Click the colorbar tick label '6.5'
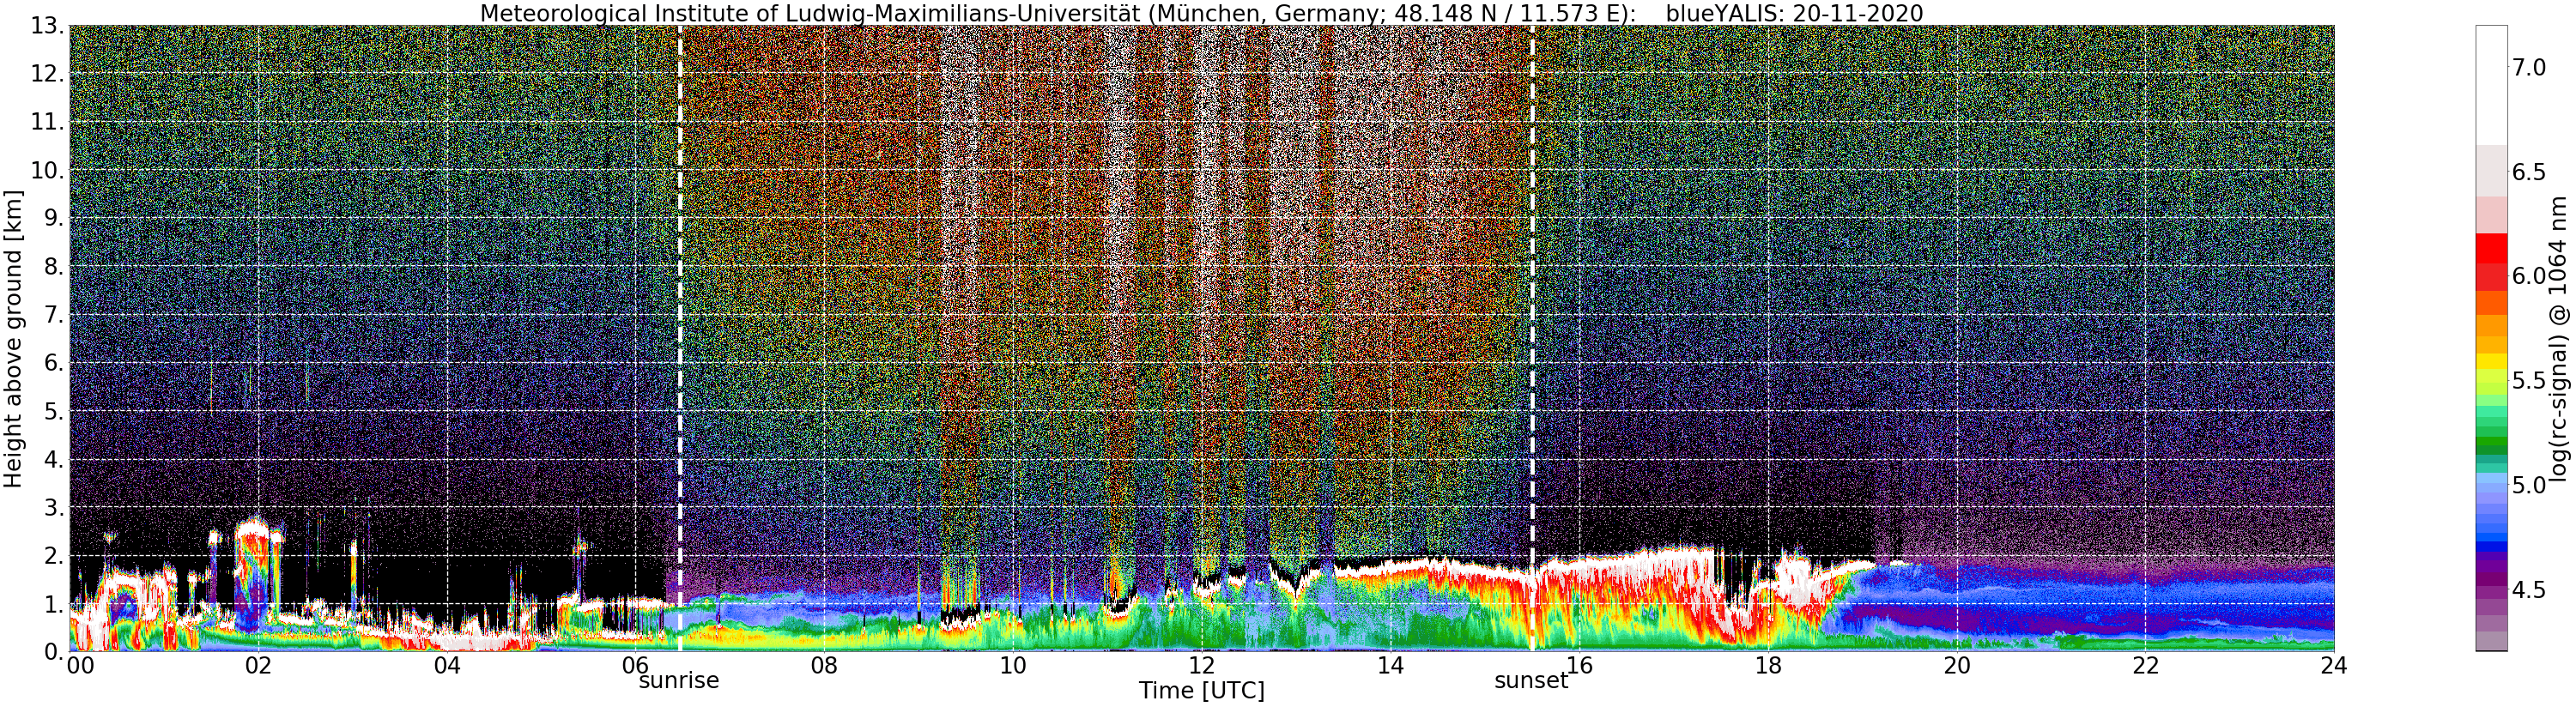 point(2529,172)
